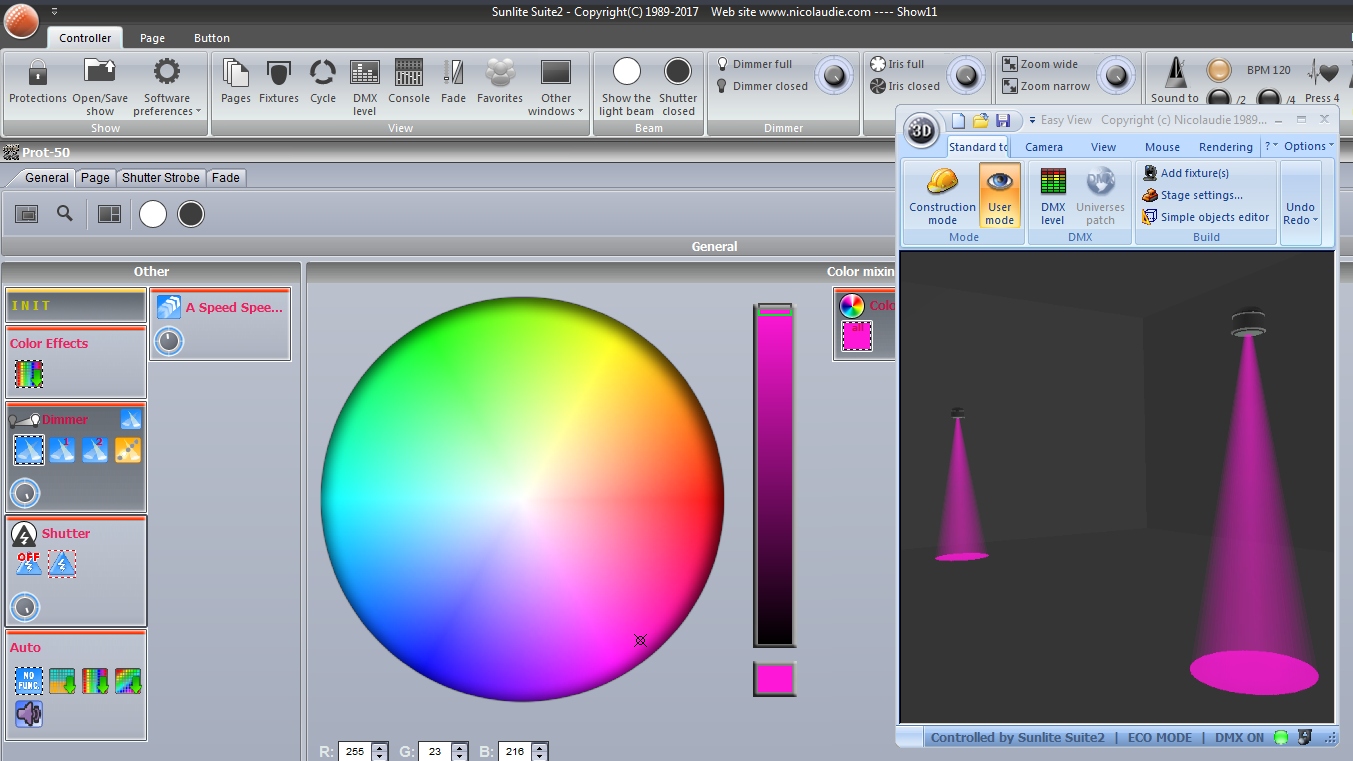The height and width of the screenshot is (761, 1353).
Task: Select the A Speed channel icon
Action: click(x=169, y=307)
